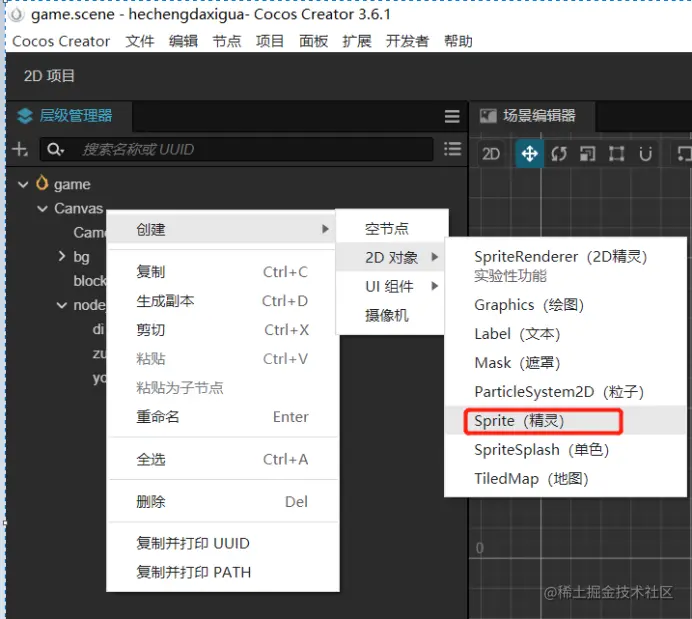Create a ParticleSystem2D (粒子) object

(x=565, y=392)
